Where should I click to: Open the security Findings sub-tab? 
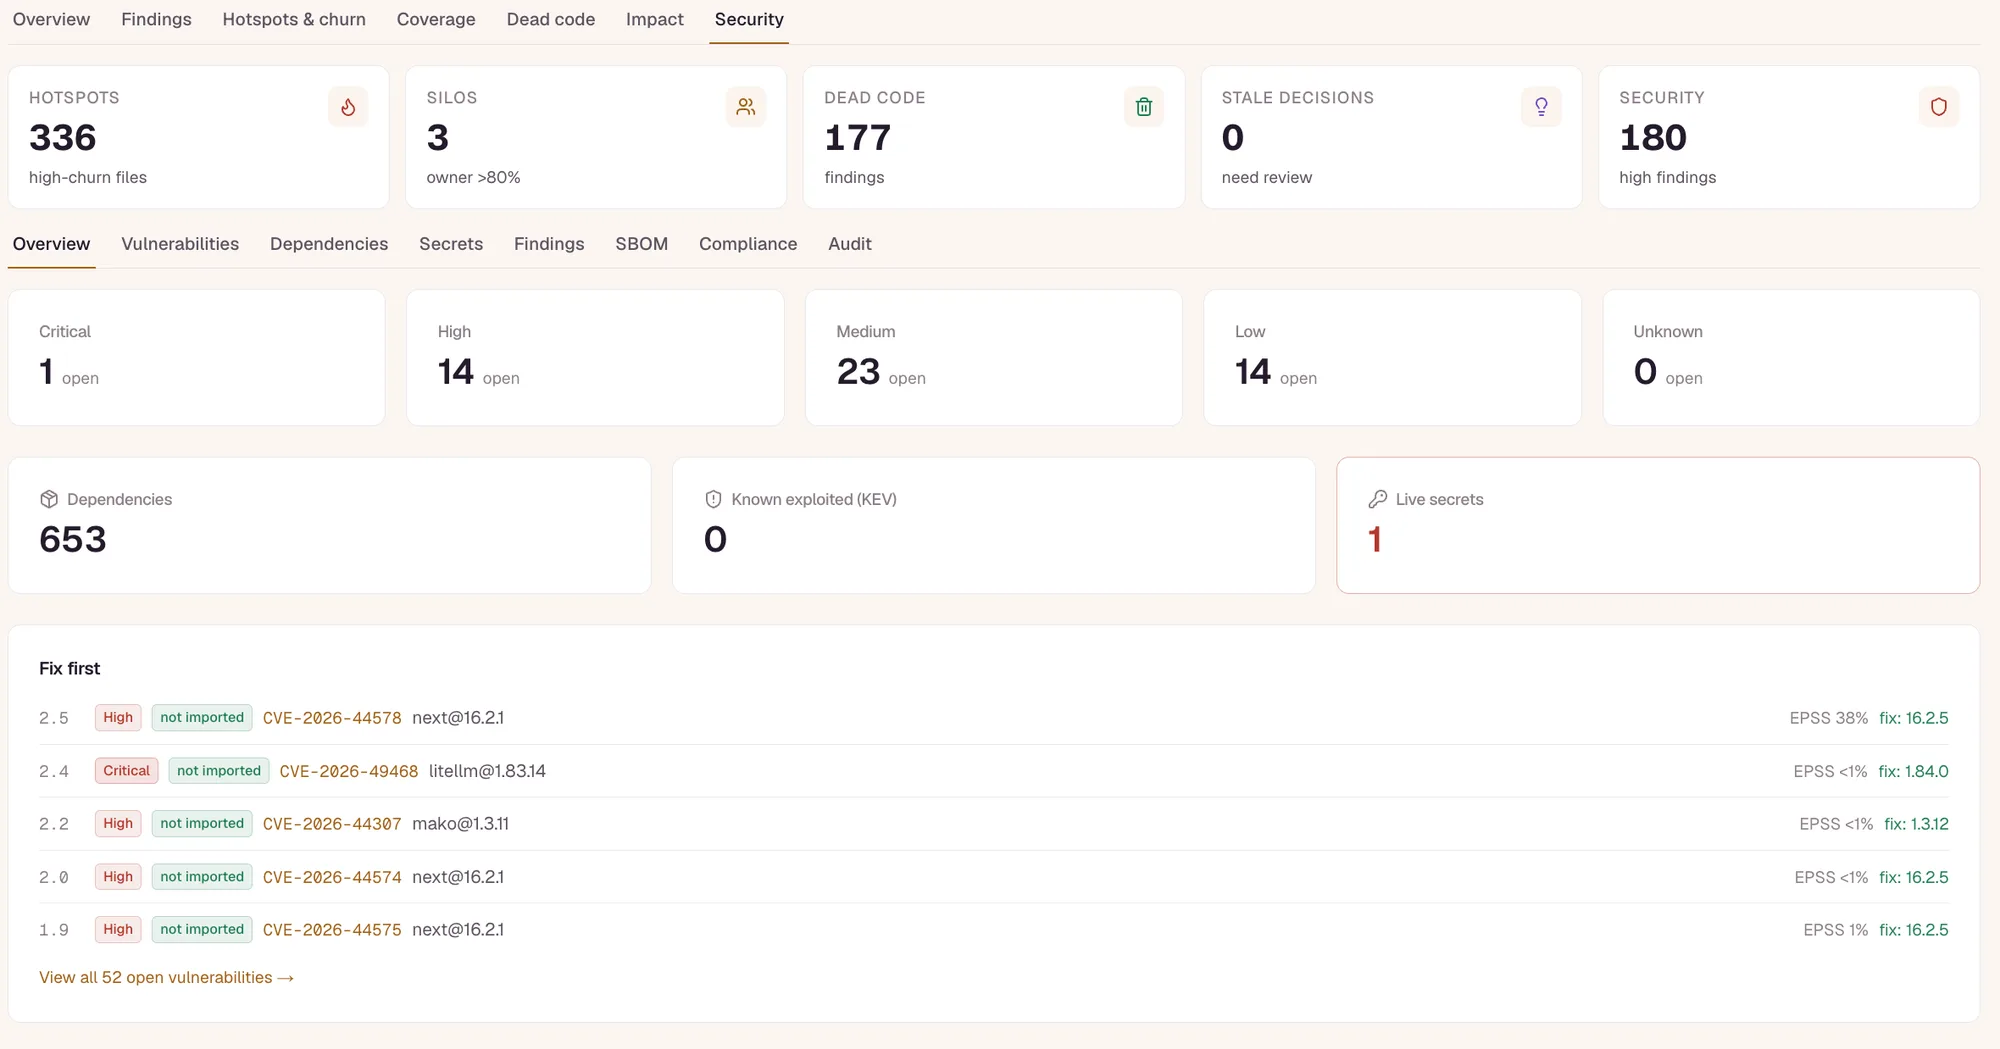(549, 244)
